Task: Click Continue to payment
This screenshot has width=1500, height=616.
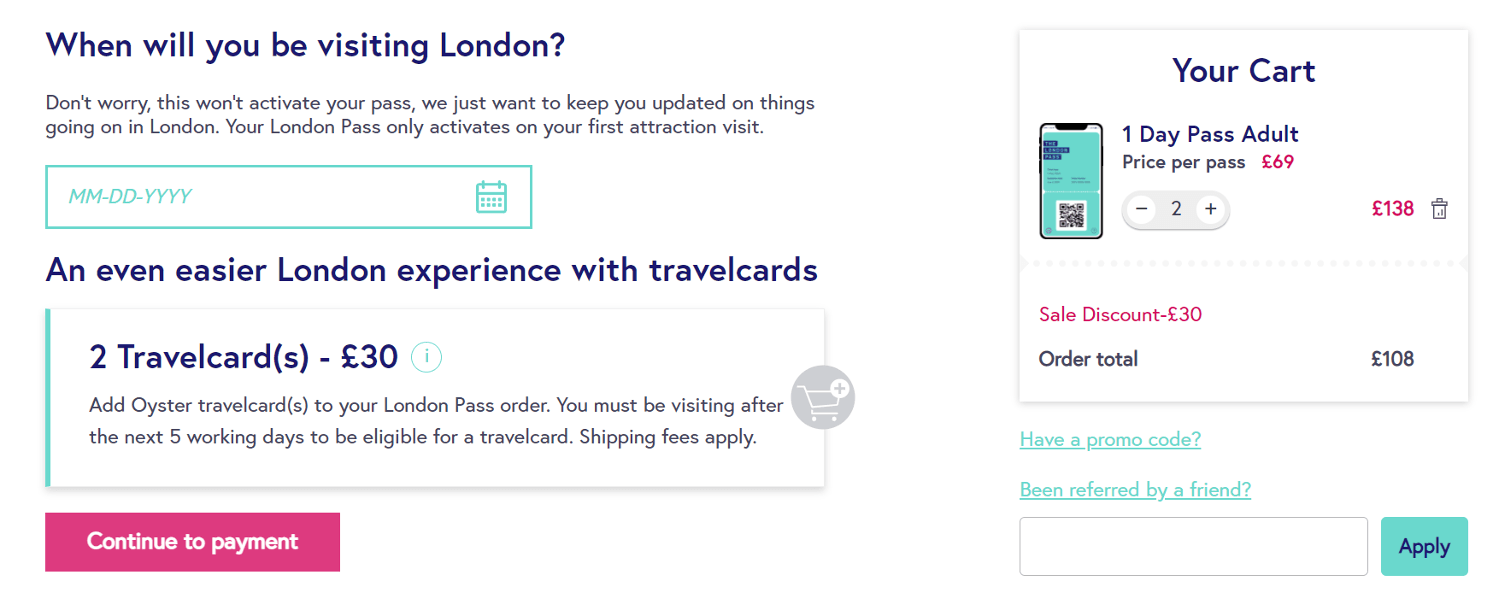Action: (193, 542)
